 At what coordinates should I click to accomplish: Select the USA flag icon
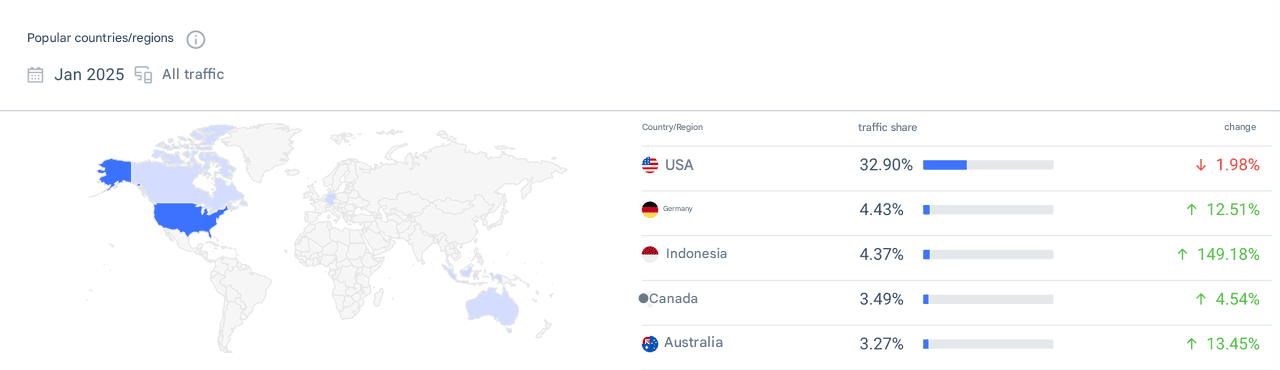click(x=650, y=165)
